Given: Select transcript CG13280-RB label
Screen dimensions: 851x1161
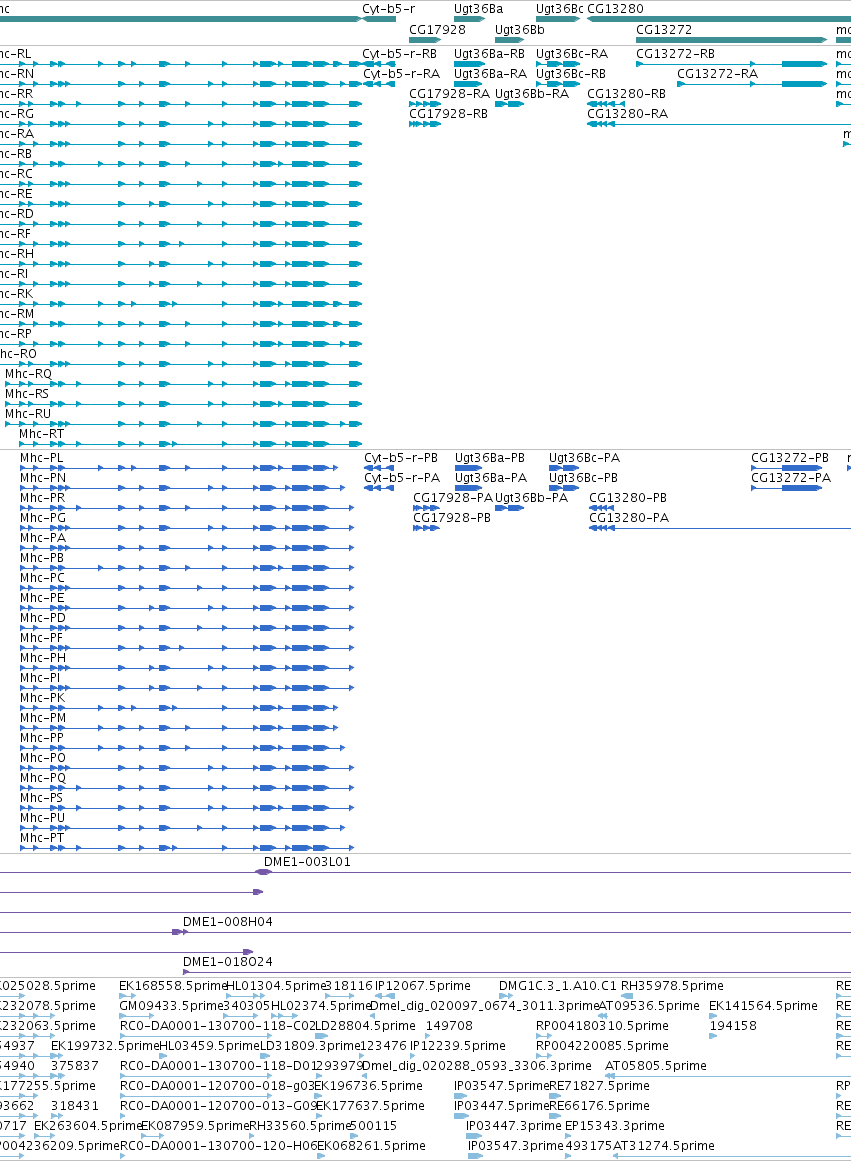Looking at the screenshot, I should [x=626, y=94].
